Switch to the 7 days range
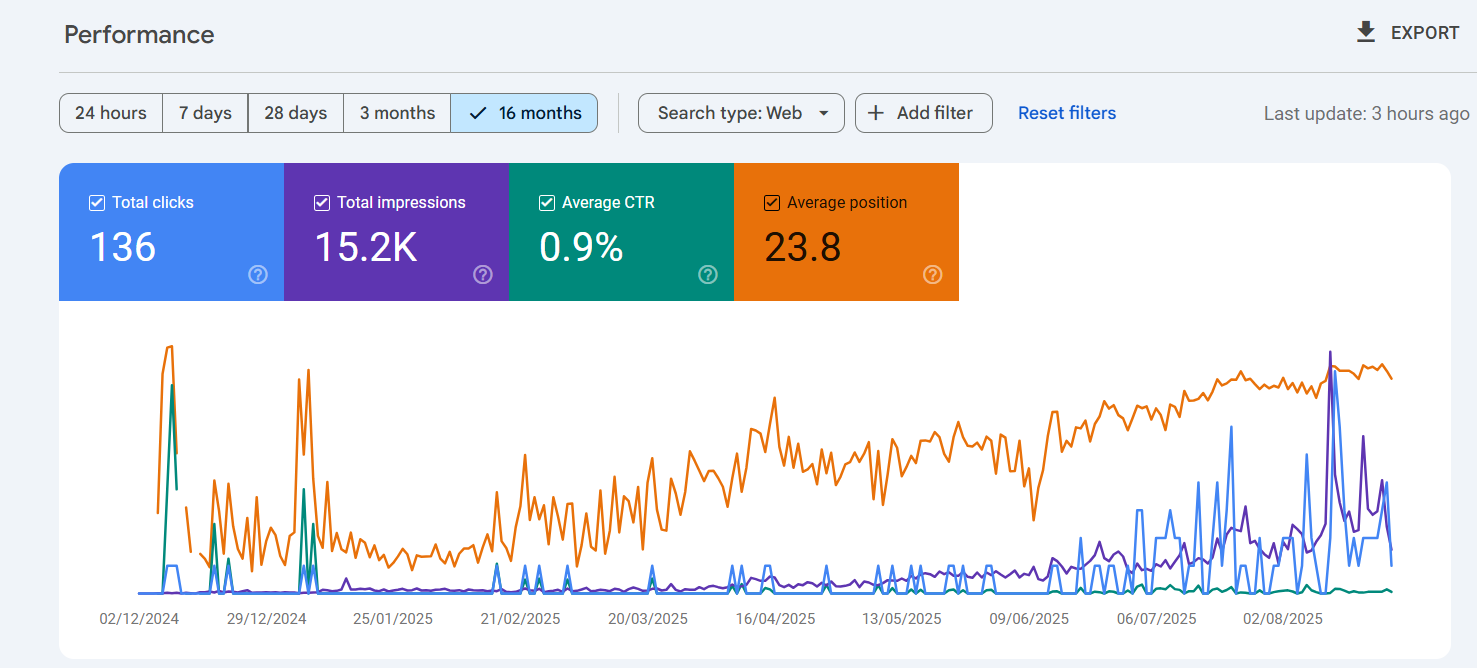Image resolution: width=1477 pixels, height=668 pixels. (x=205, y=113)
